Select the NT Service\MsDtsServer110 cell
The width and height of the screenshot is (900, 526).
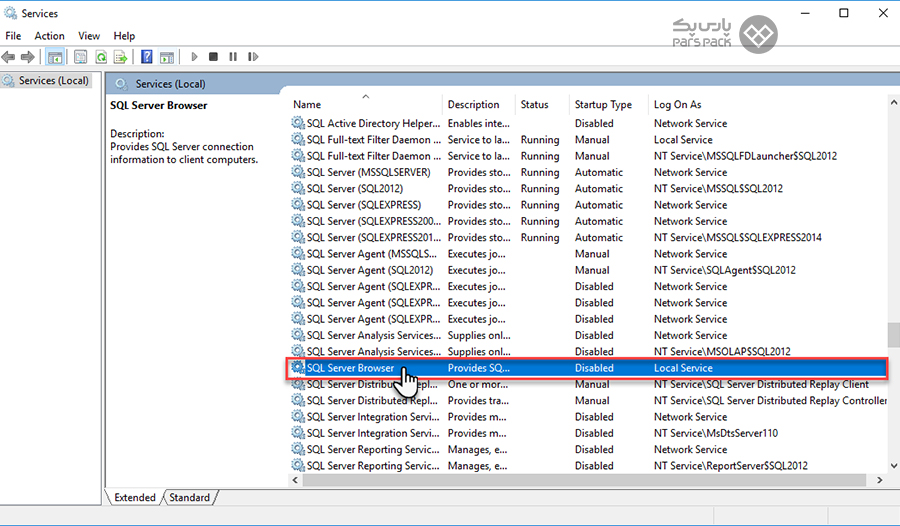click(x=716, y=433)
